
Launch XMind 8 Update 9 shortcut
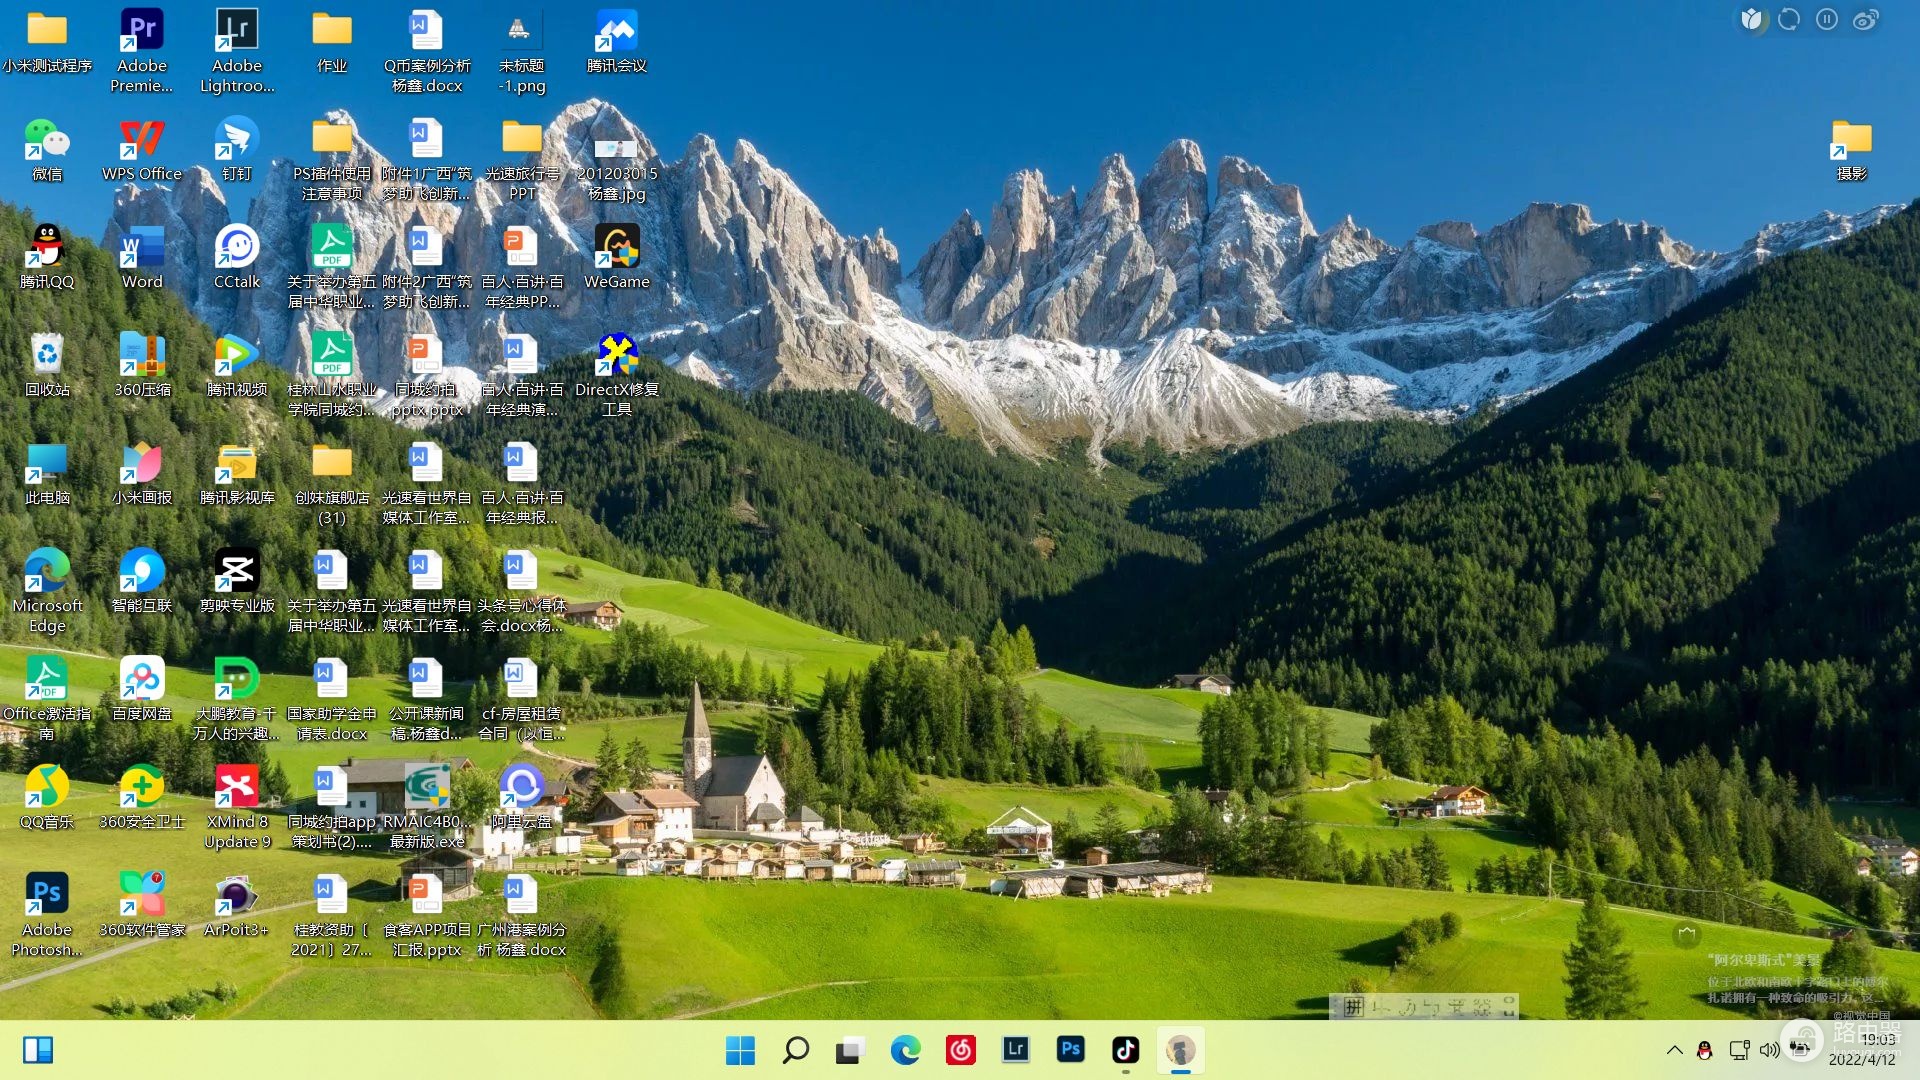237,808
